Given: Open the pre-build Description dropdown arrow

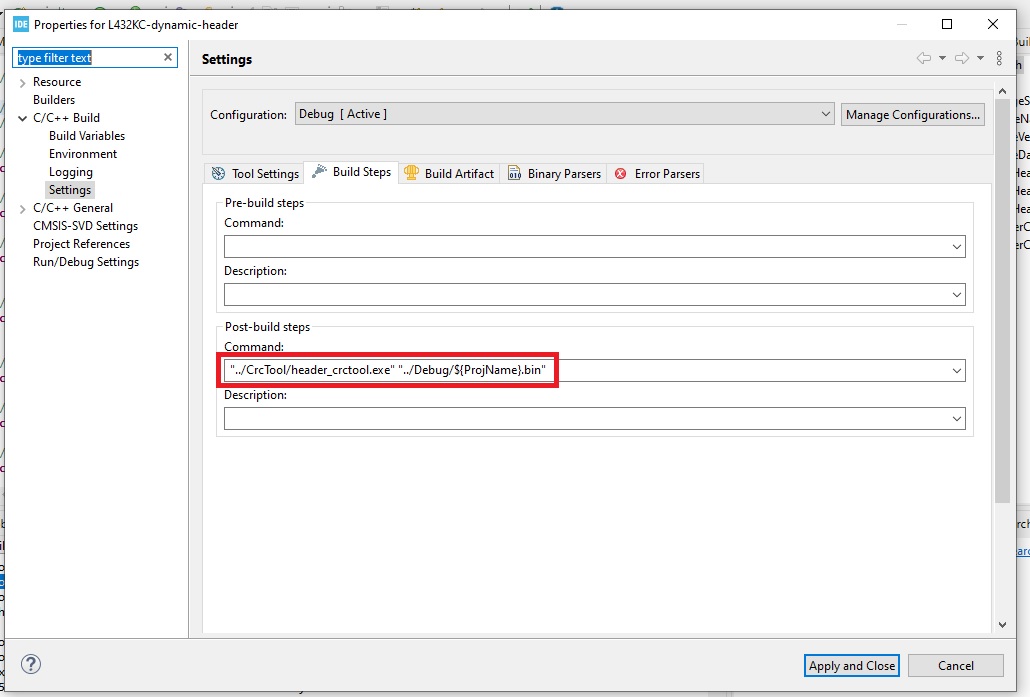Looking at the screenshot, I should pyautogui.click(x=957, y=295).
